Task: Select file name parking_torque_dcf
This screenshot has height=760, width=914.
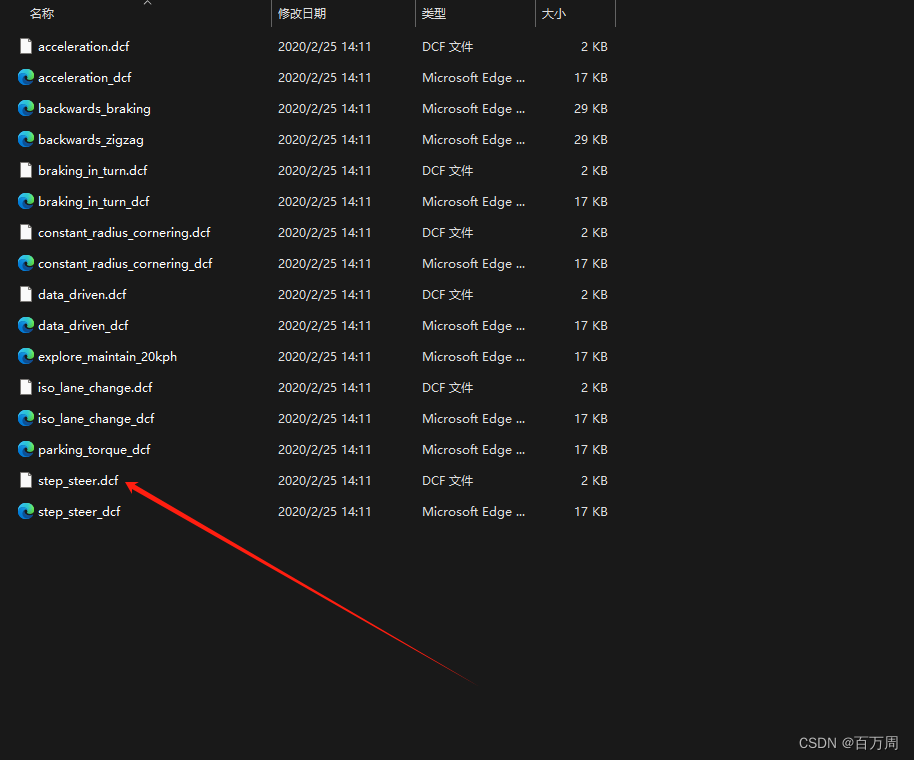Action: point(94,449)
